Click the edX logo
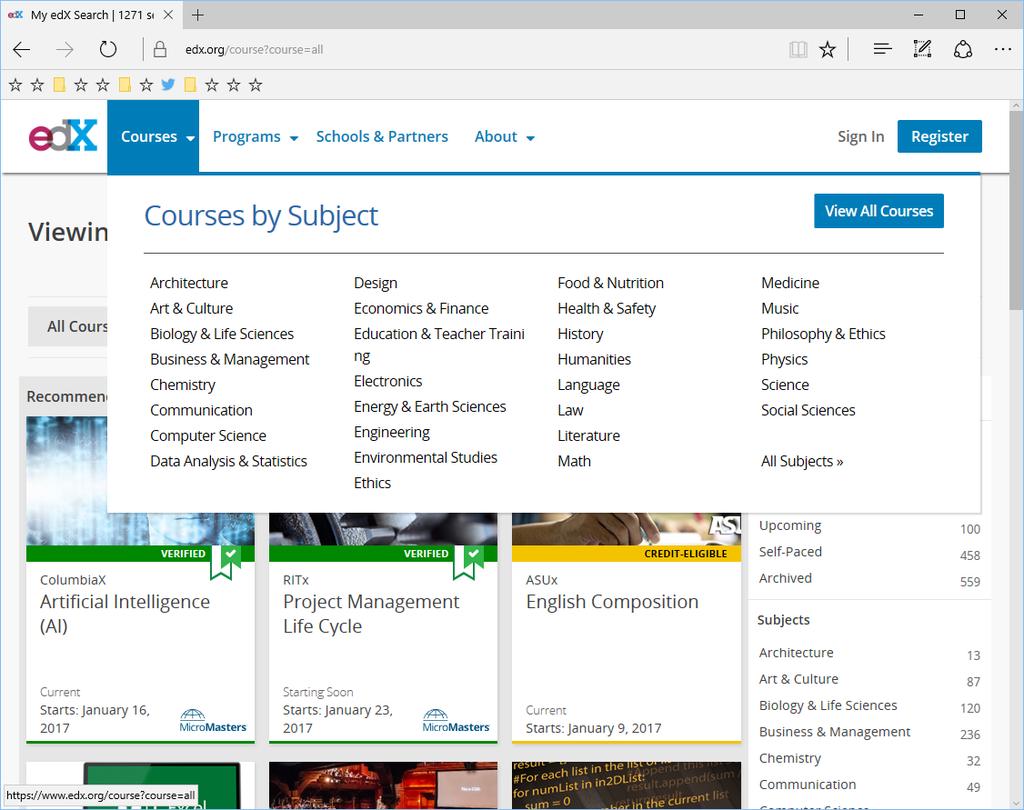Screen dimensions: 1024x810 pyautogui.click(x=63, y=136)
